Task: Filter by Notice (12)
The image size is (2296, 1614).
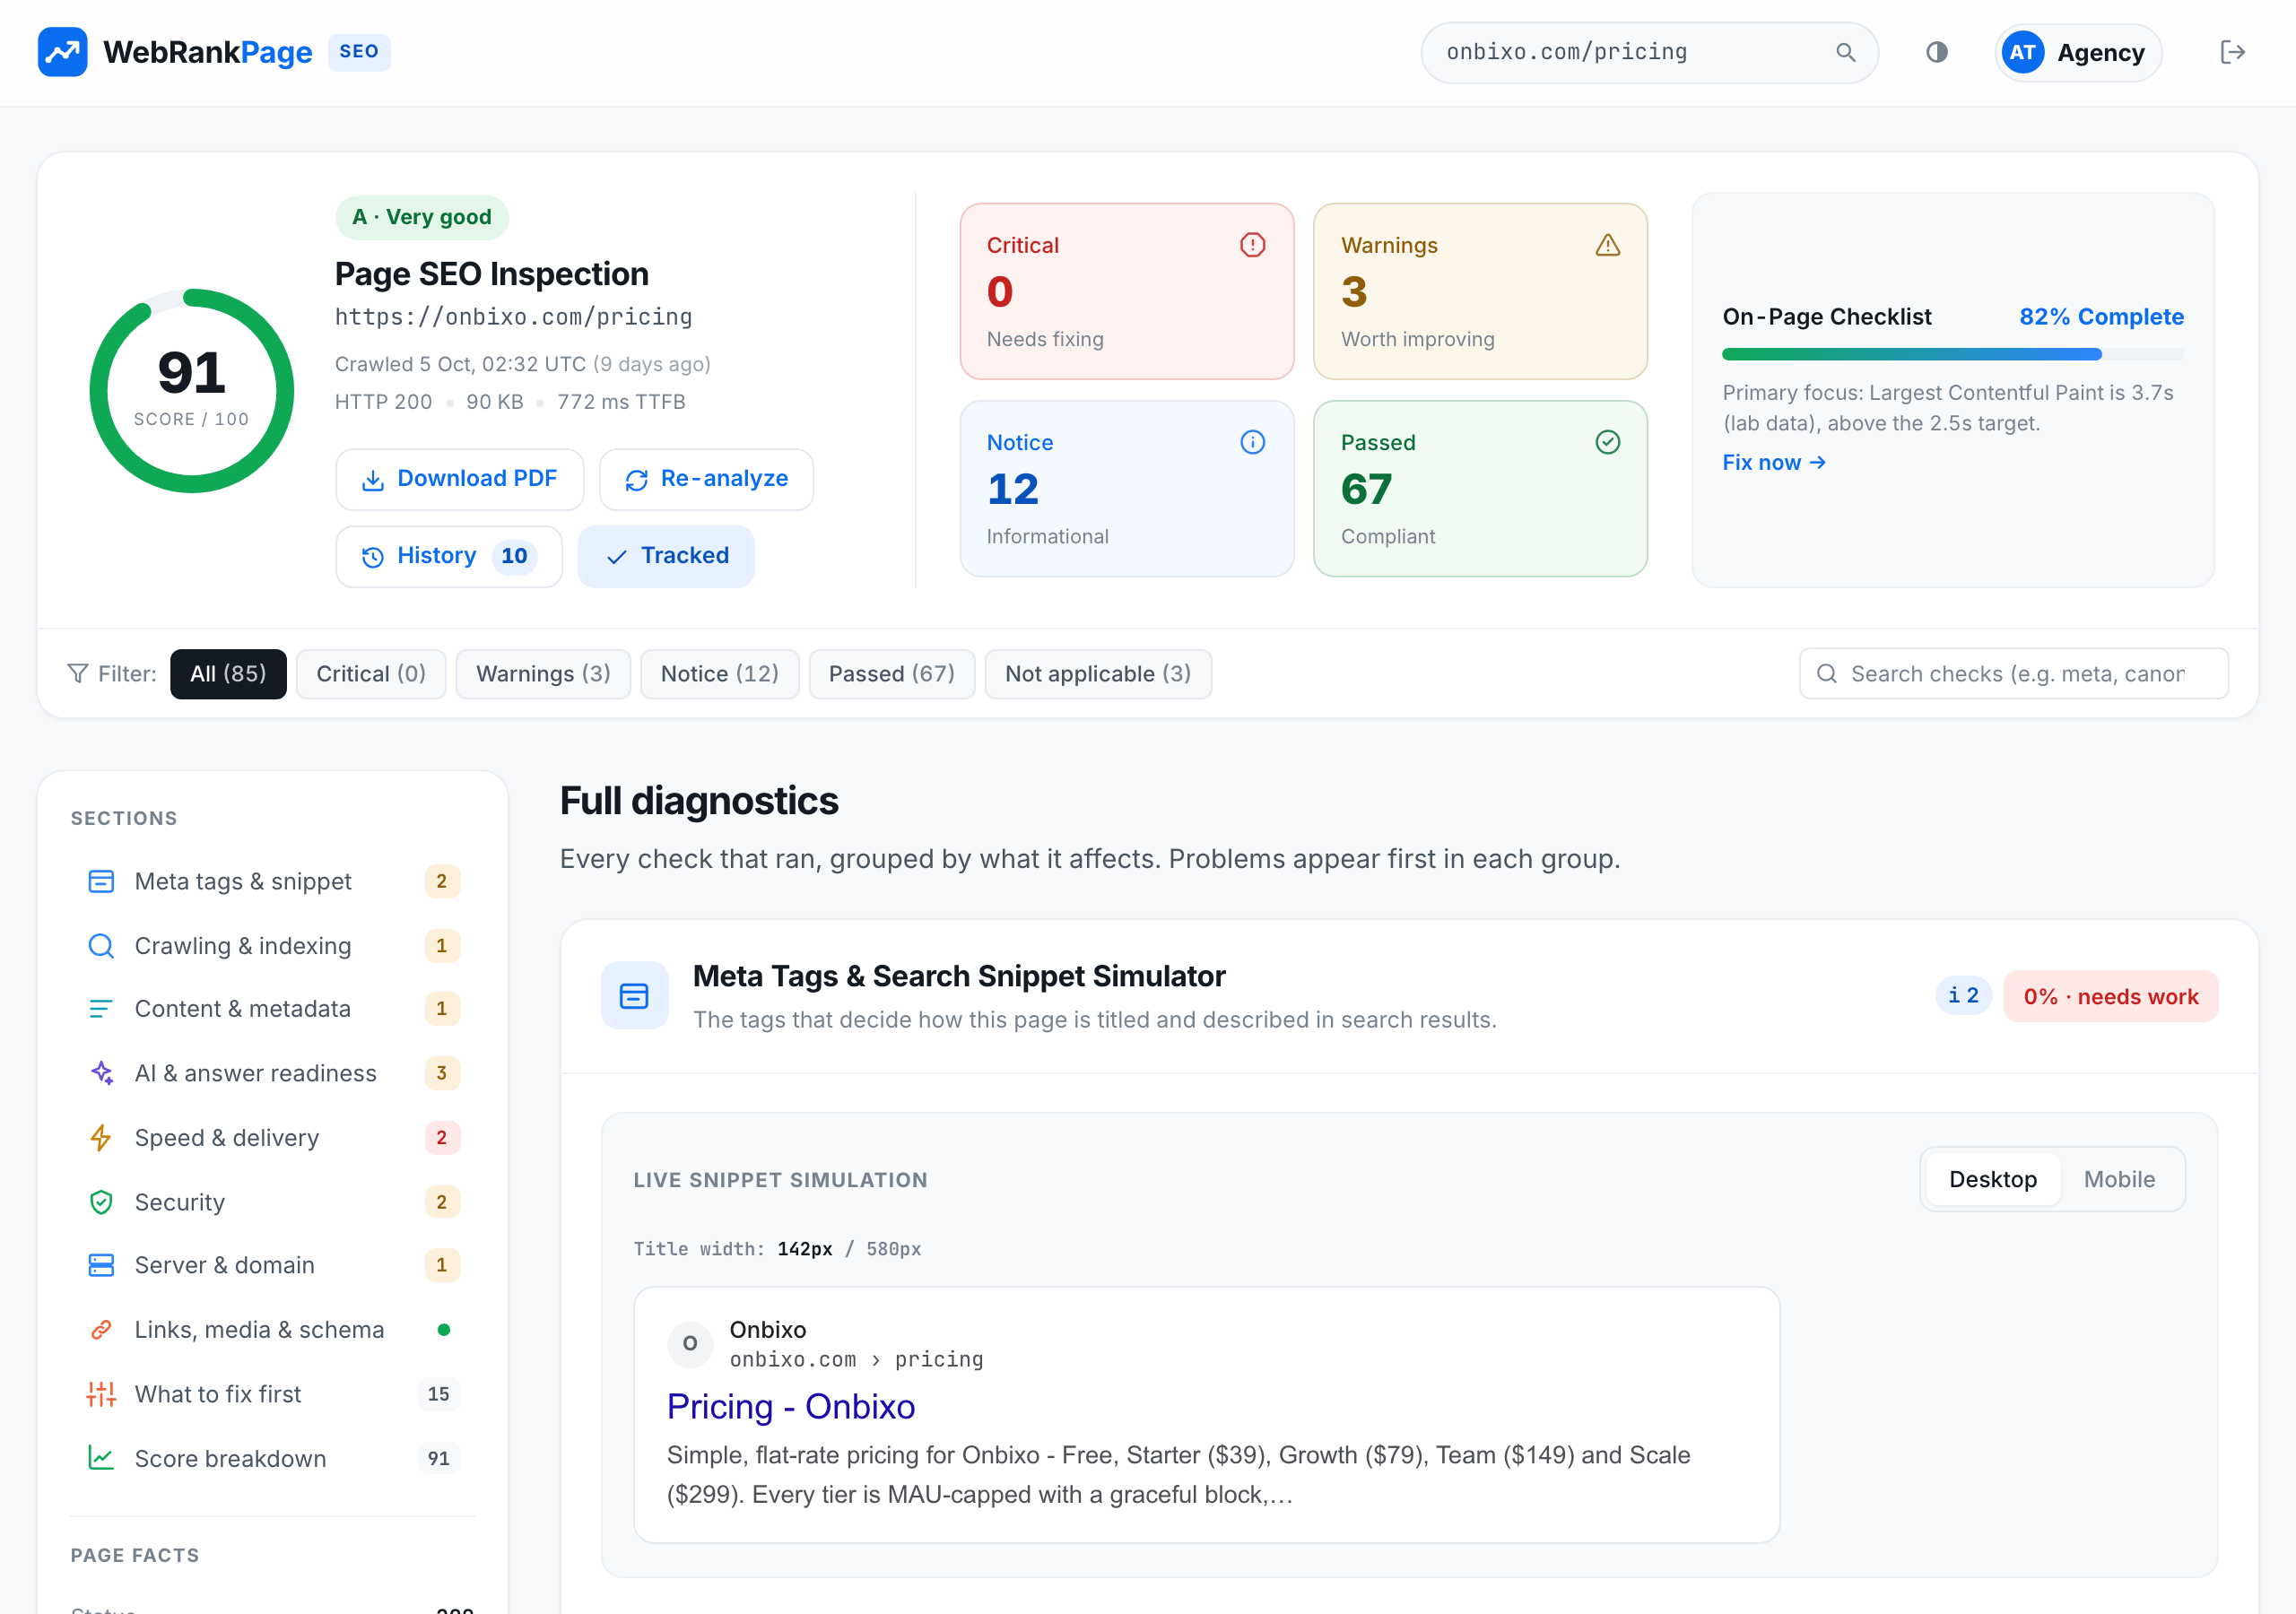Action: pyautogui.click(x=719, y=674)
